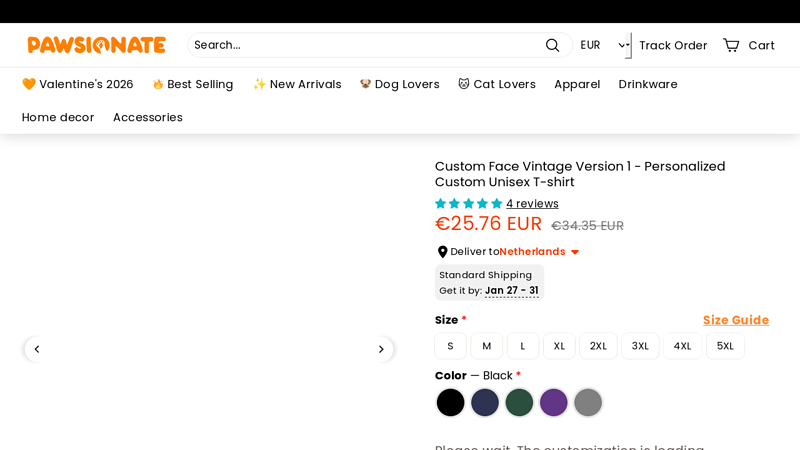The image size is (800, 450).
Task: Select size XL option
Action: pos(559,346)
